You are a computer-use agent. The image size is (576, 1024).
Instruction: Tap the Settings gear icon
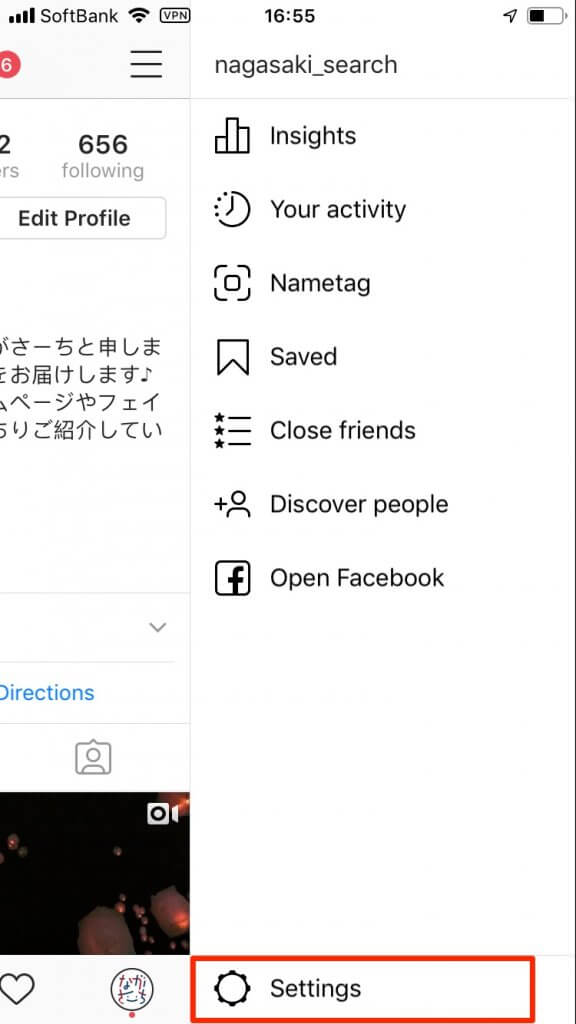click(232, 989)
